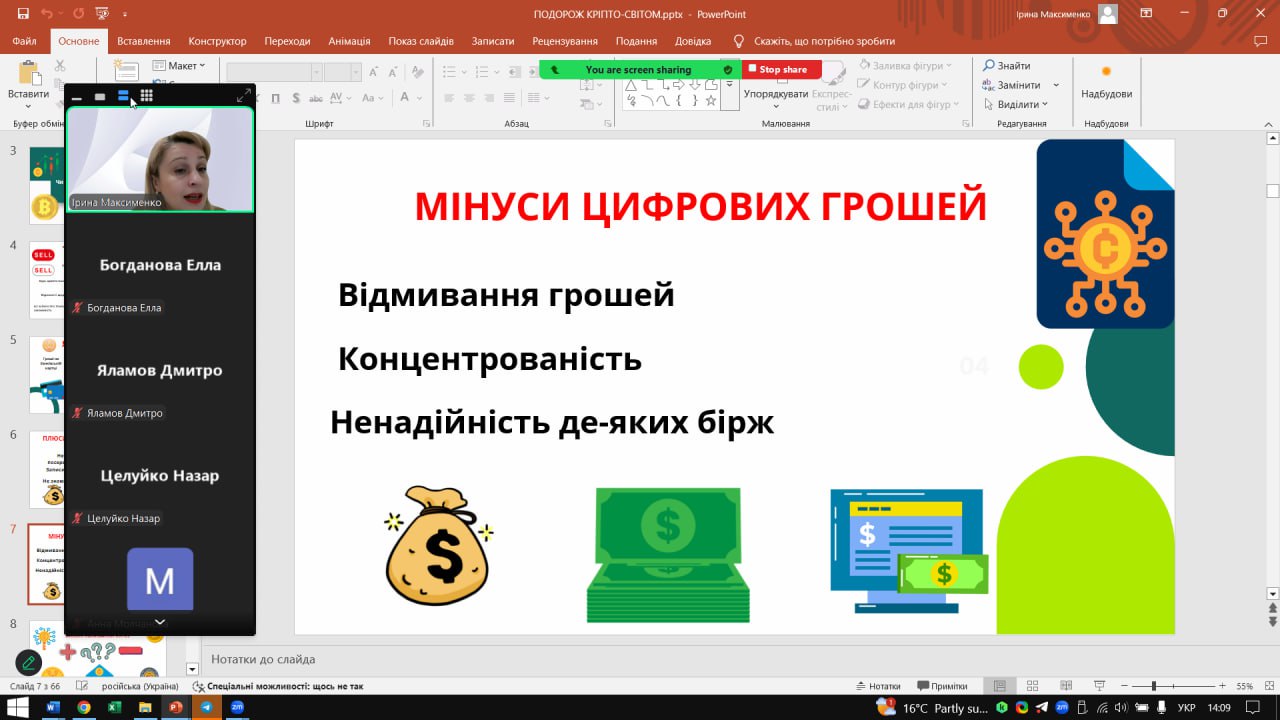Start slideshow from status bar icon

click(1099, 686)
